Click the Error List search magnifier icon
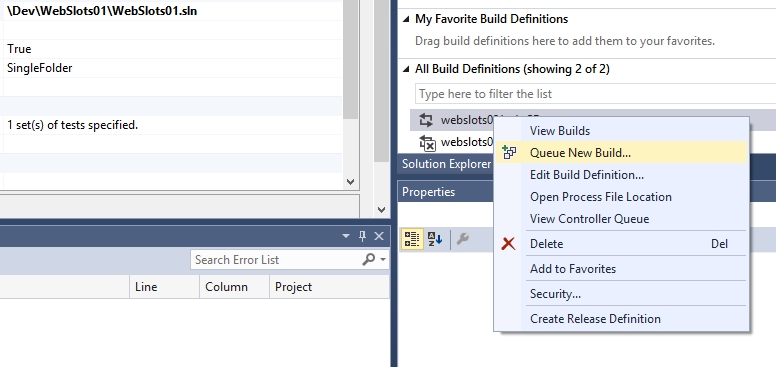This screenshot has width=776, height=367. [368, 259]
